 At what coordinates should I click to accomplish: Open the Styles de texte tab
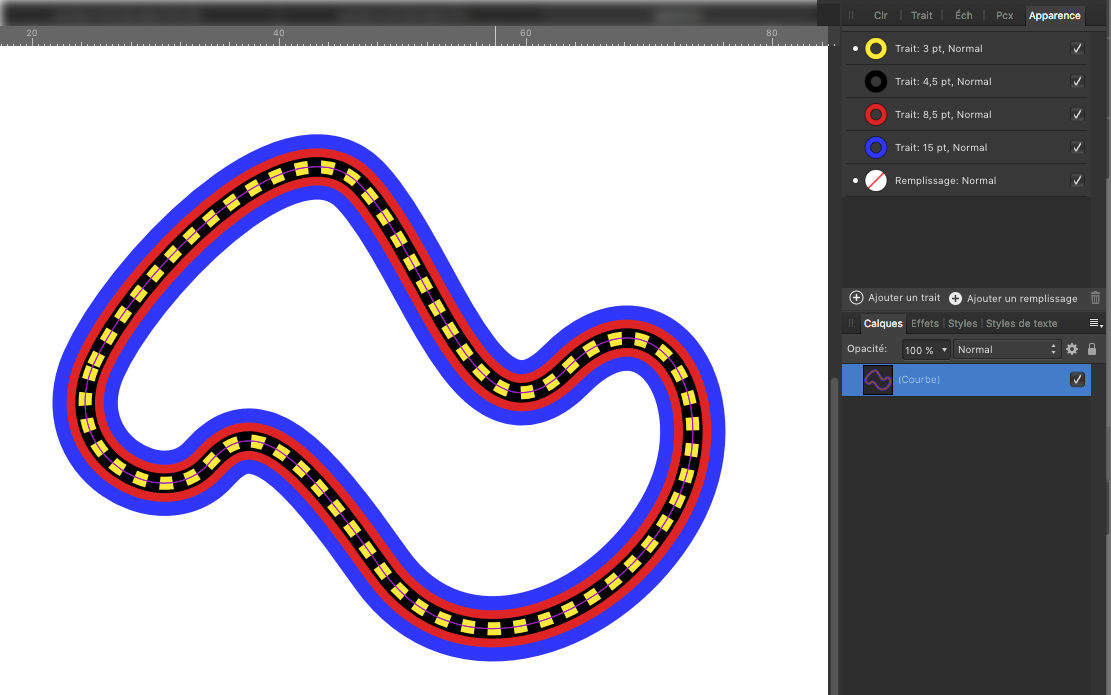(1021, 323)
